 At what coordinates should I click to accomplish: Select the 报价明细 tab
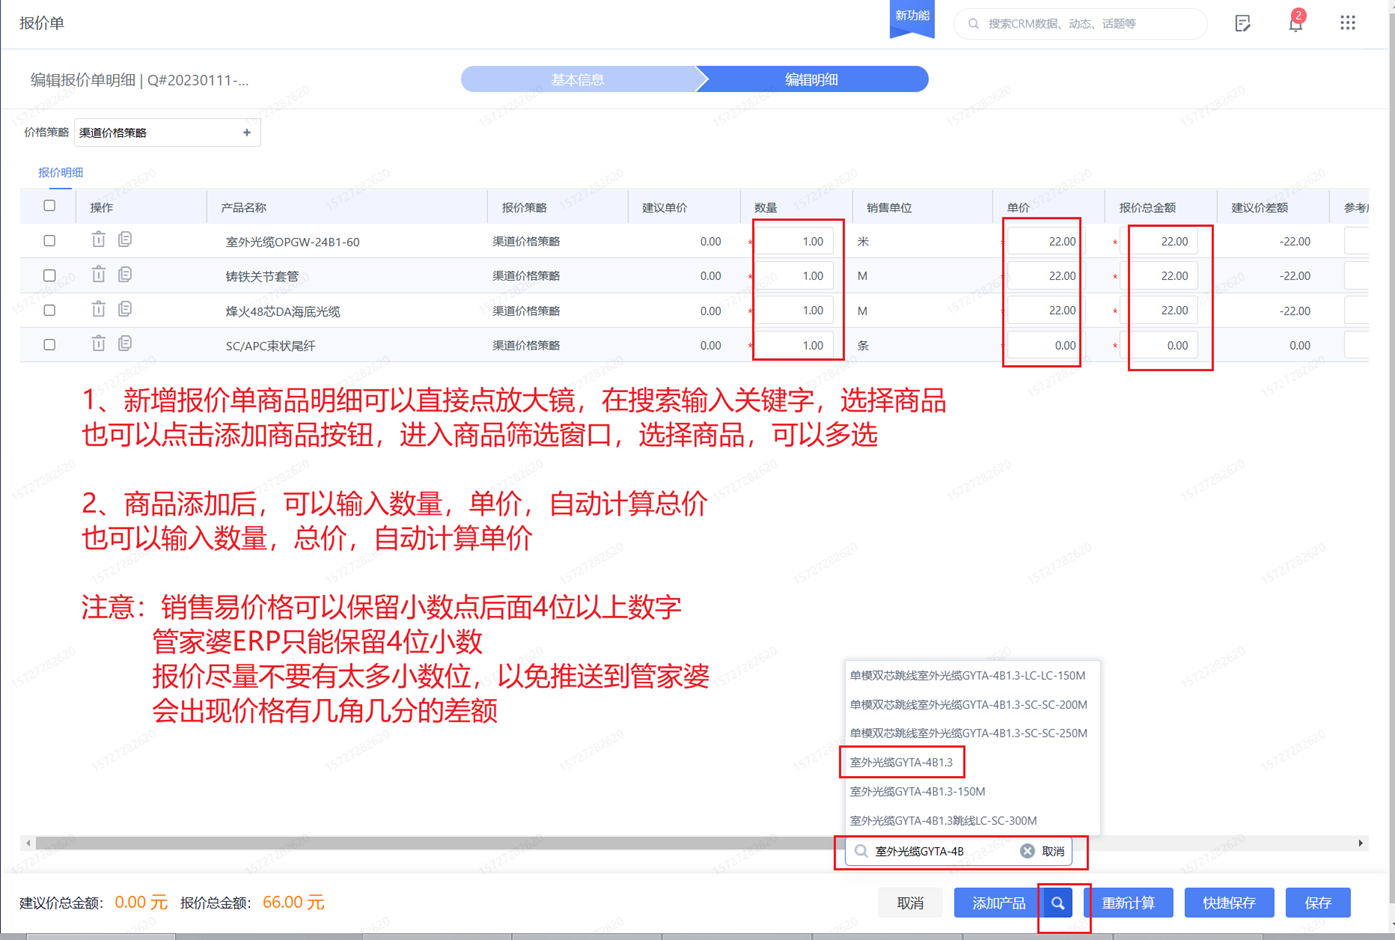pyautogui.click(x=60, y=172)
